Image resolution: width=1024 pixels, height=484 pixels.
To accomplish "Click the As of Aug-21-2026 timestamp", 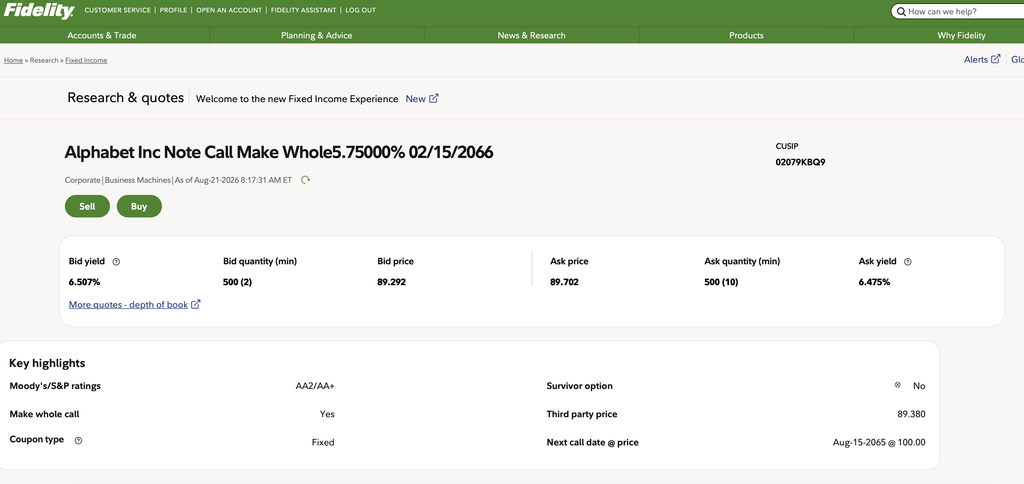I will 233,180.
